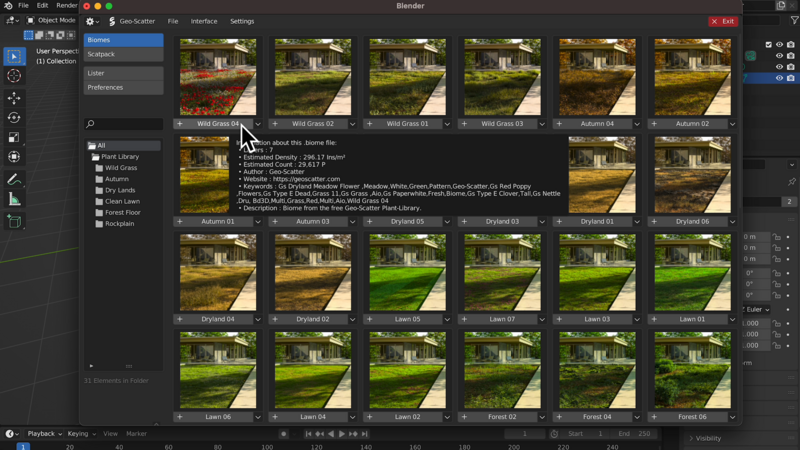Toggle visibility eye of first outliner row
Image resolution: width=800 pixels, height=450 pixels.
(779, 44)
